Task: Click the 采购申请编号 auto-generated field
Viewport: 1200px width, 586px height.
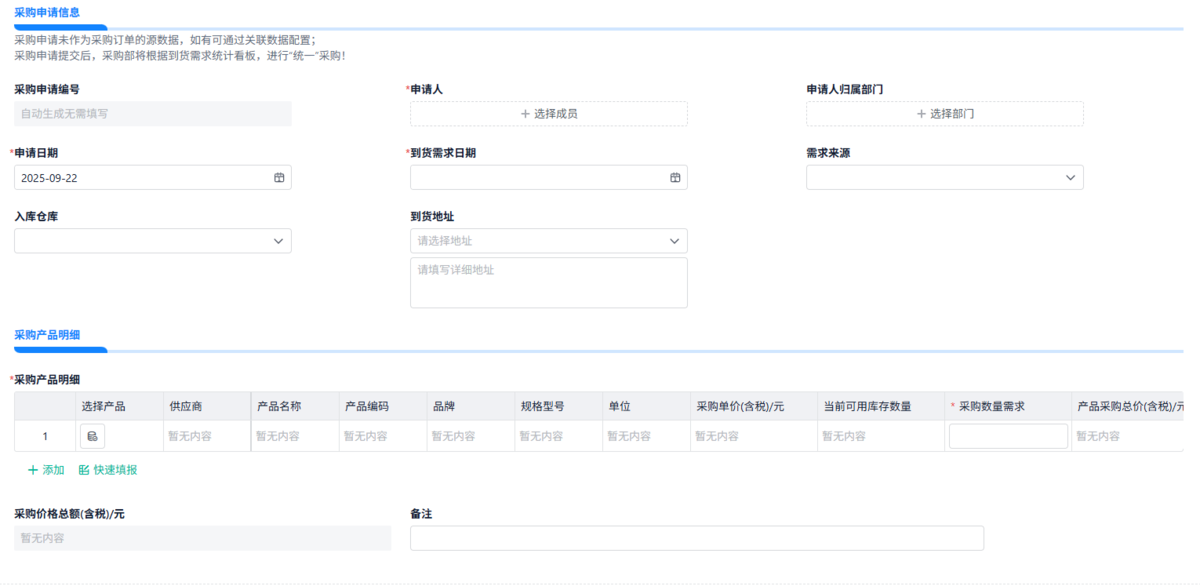Action: click(152, 114)
